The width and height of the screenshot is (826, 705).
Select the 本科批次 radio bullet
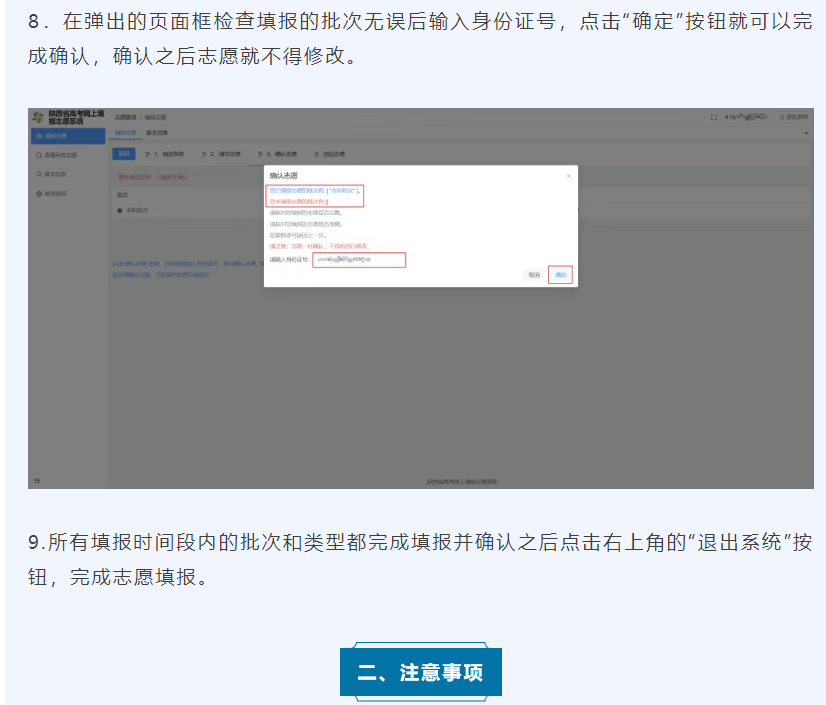point(119,211)
